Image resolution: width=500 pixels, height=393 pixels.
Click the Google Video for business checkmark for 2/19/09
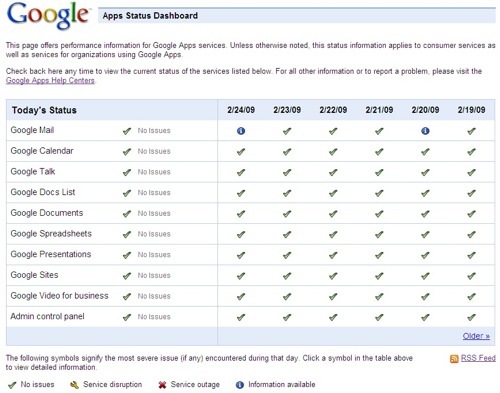pyautogui.click(x=471, y=297)
